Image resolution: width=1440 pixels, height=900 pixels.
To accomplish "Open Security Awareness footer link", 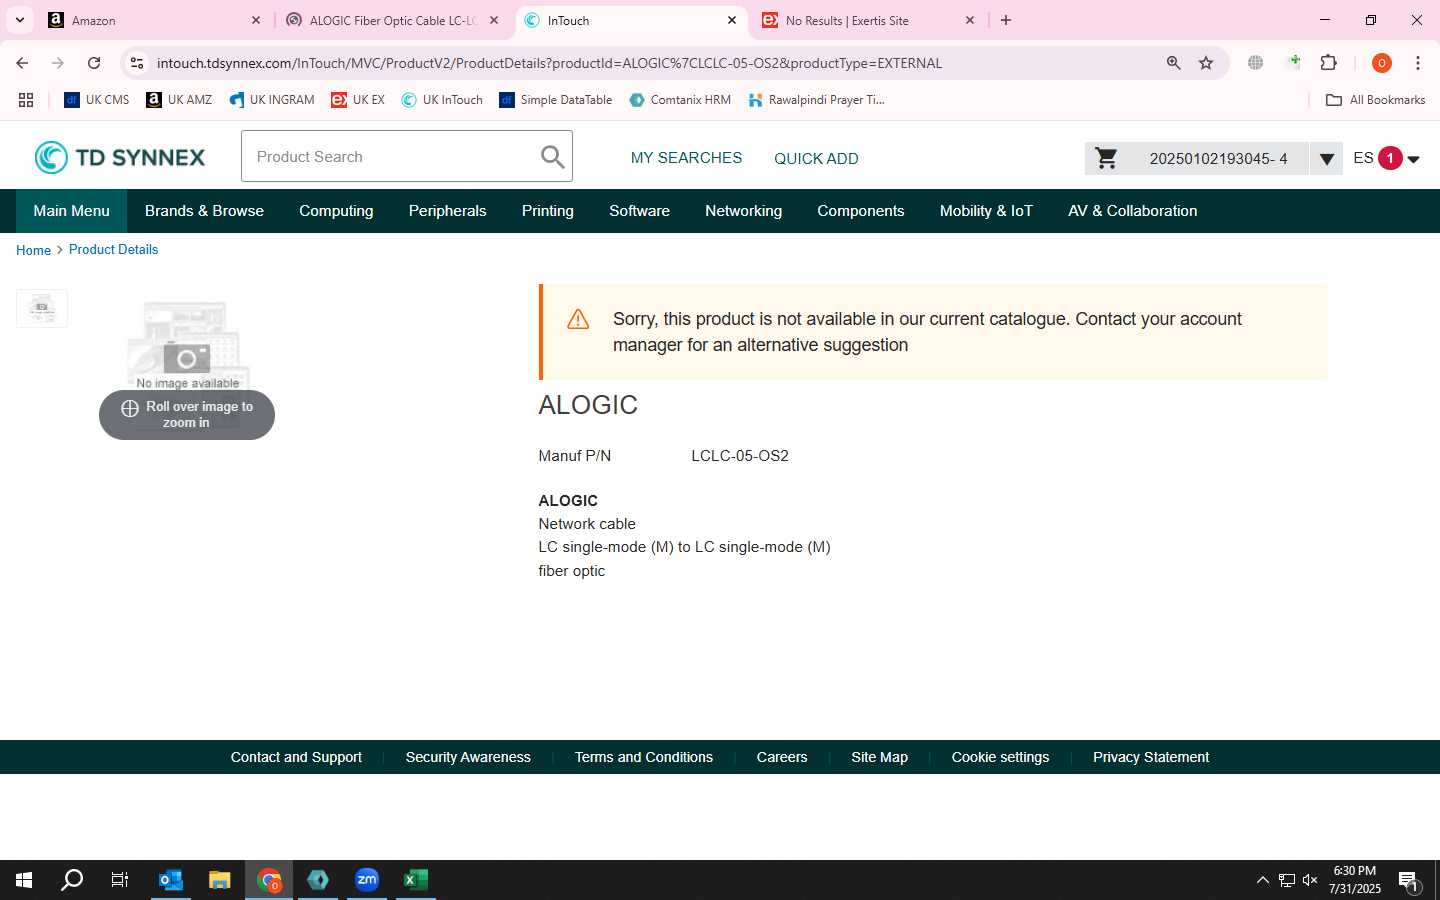I will [468, 757].
